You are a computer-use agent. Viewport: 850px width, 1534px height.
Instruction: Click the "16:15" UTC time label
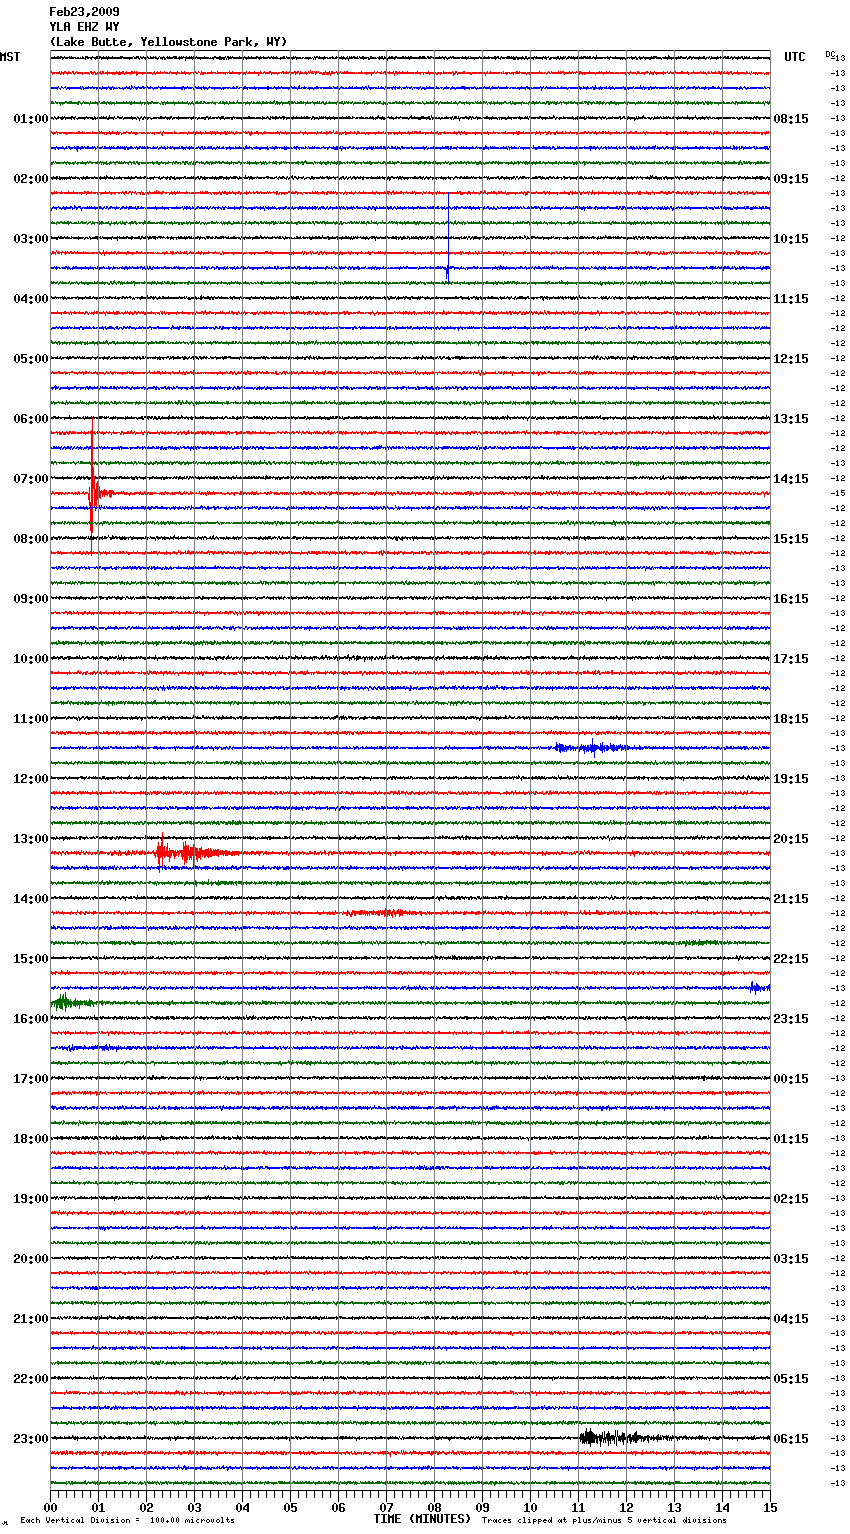(791, 599)
